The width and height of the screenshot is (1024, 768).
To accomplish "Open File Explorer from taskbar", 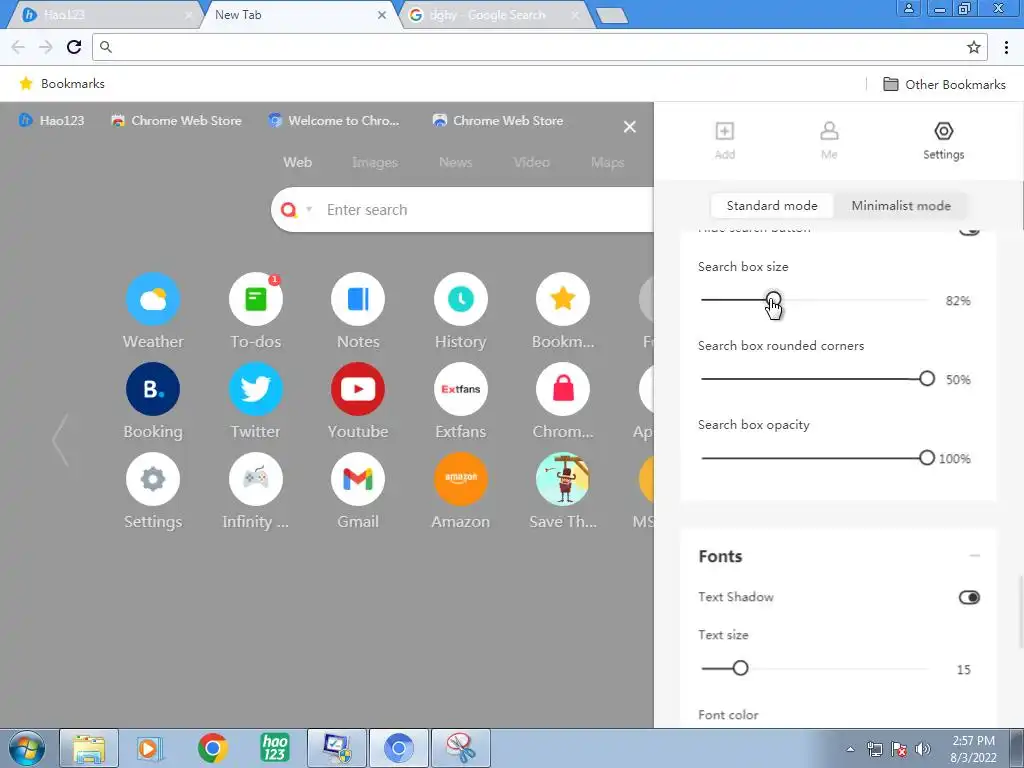I will (89, 748).
